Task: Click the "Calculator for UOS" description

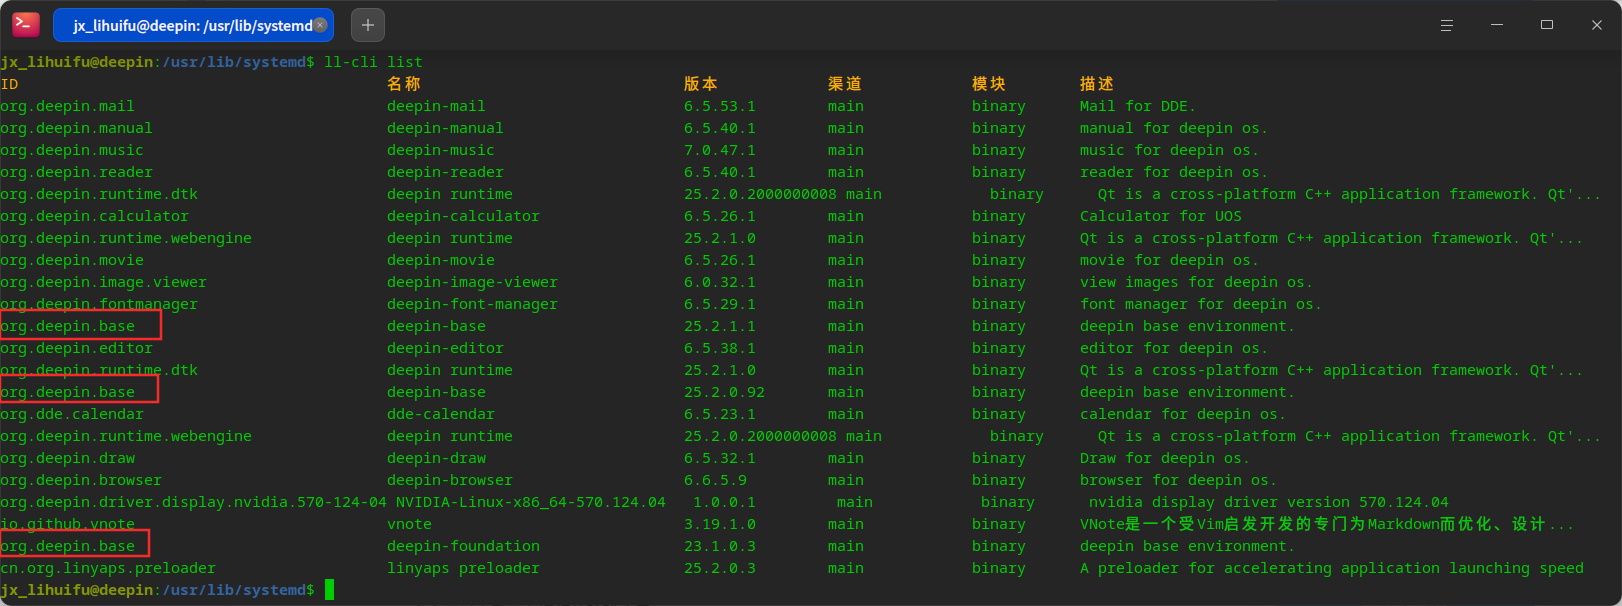Action: pyautogui.click(x=1161, y=216)
